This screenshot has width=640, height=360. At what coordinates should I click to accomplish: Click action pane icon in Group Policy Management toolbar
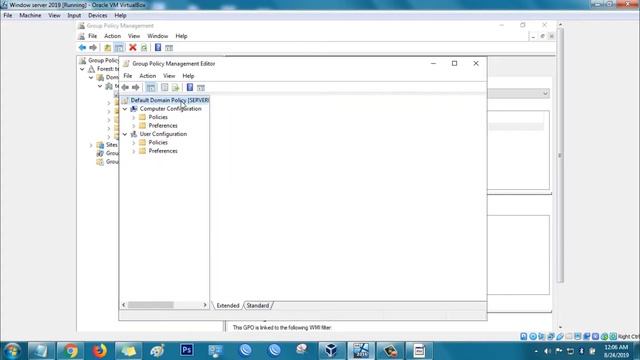click(x=169, y=48)
